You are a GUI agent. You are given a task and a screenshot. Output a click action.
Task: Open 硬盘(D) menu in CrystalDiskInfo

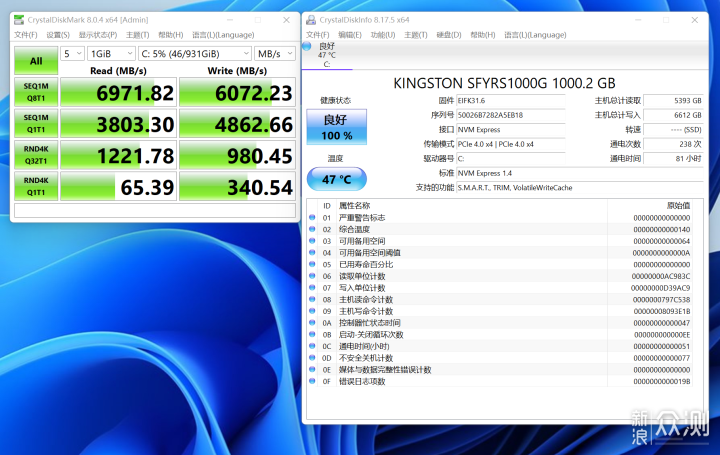coord(449,35)
